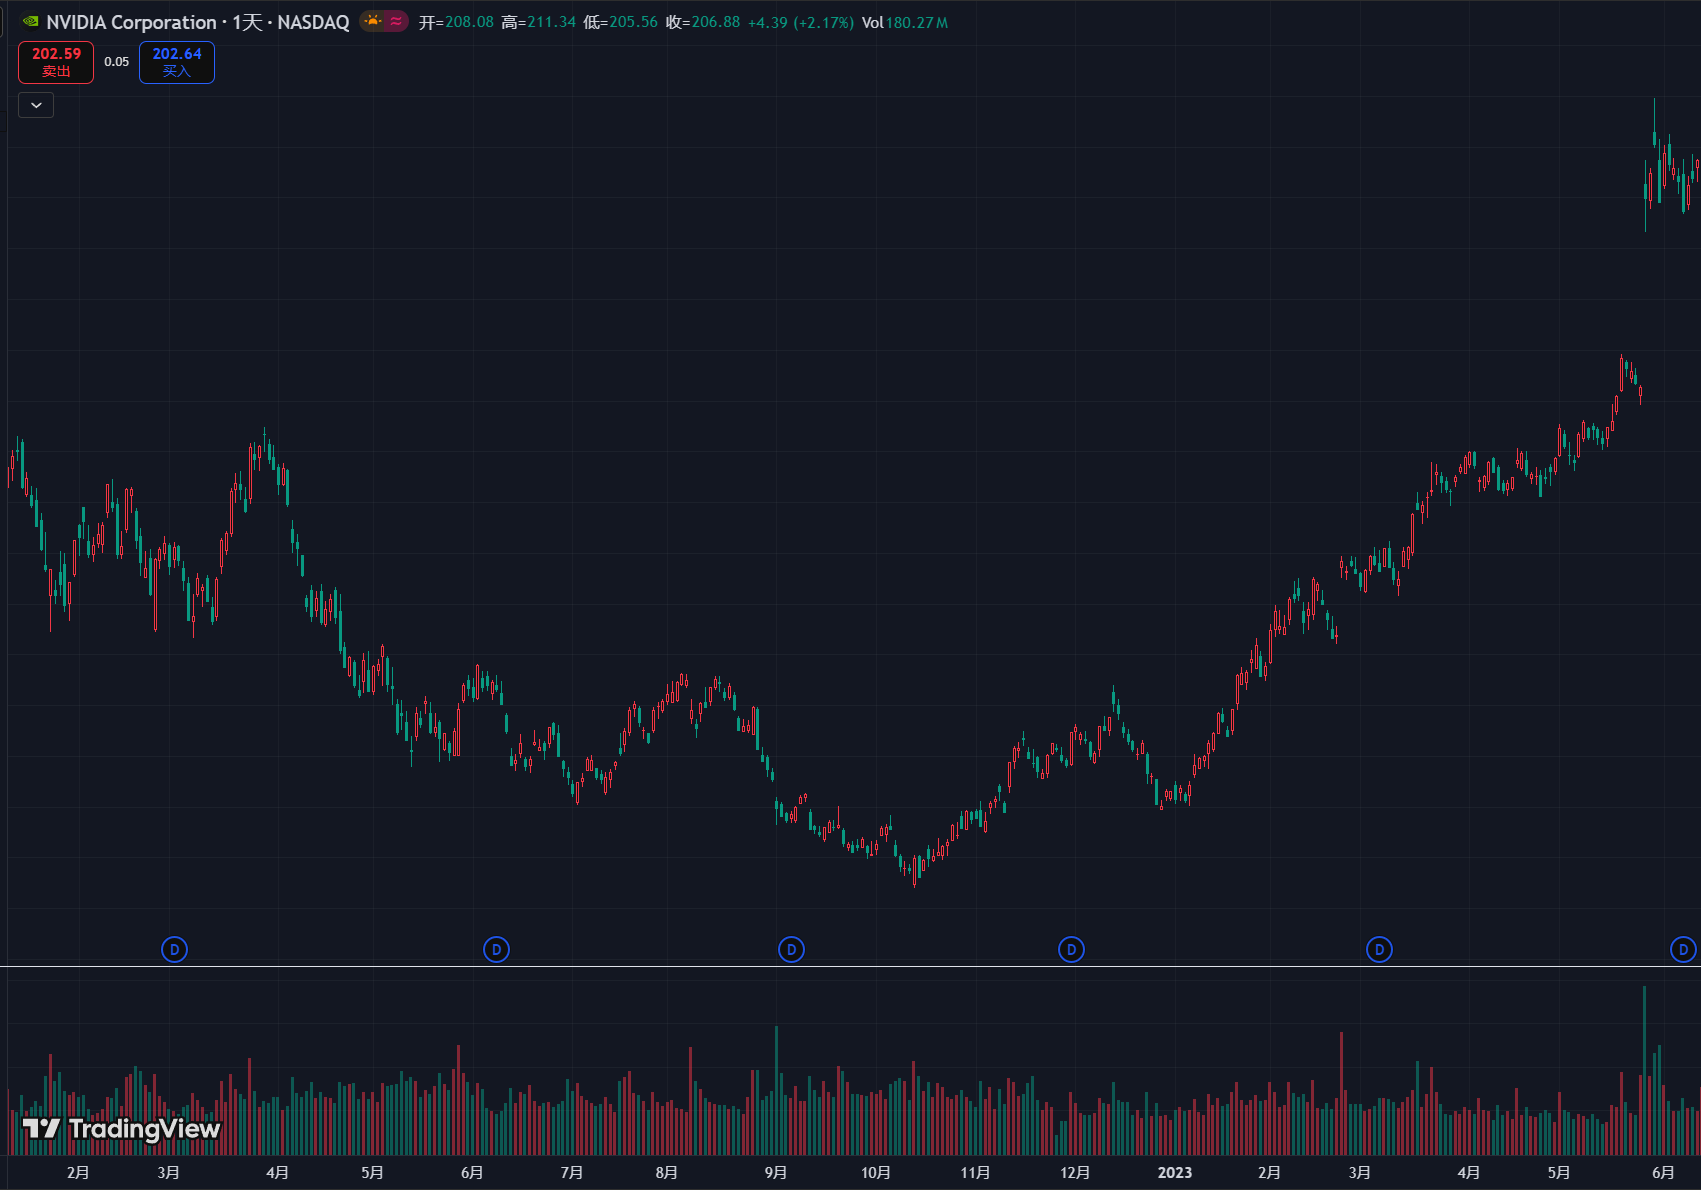
Task: Click the NVIDIA logo icon in chart title
Action: coord(31,21)
